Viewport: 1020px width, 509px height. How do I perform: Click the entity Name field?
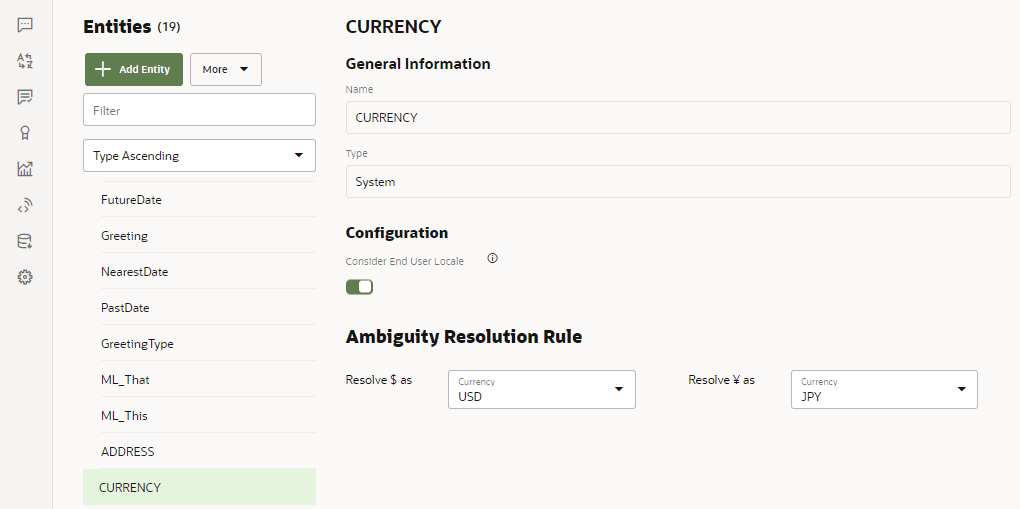(677, 117)
